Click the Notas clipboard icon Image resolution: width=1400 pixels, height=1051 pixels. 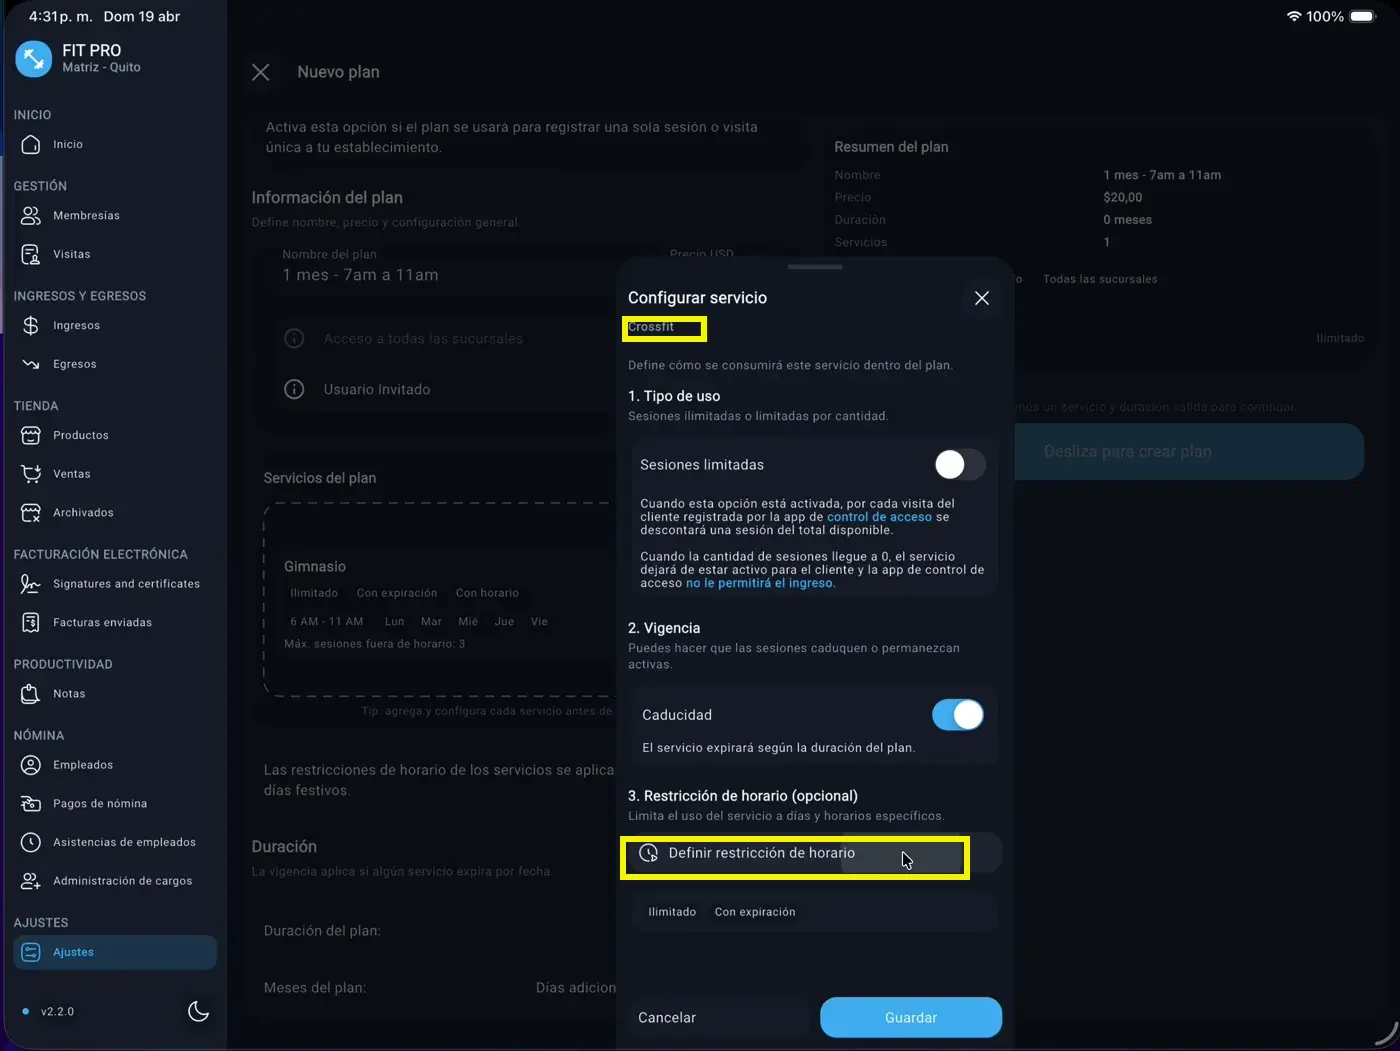31,694
